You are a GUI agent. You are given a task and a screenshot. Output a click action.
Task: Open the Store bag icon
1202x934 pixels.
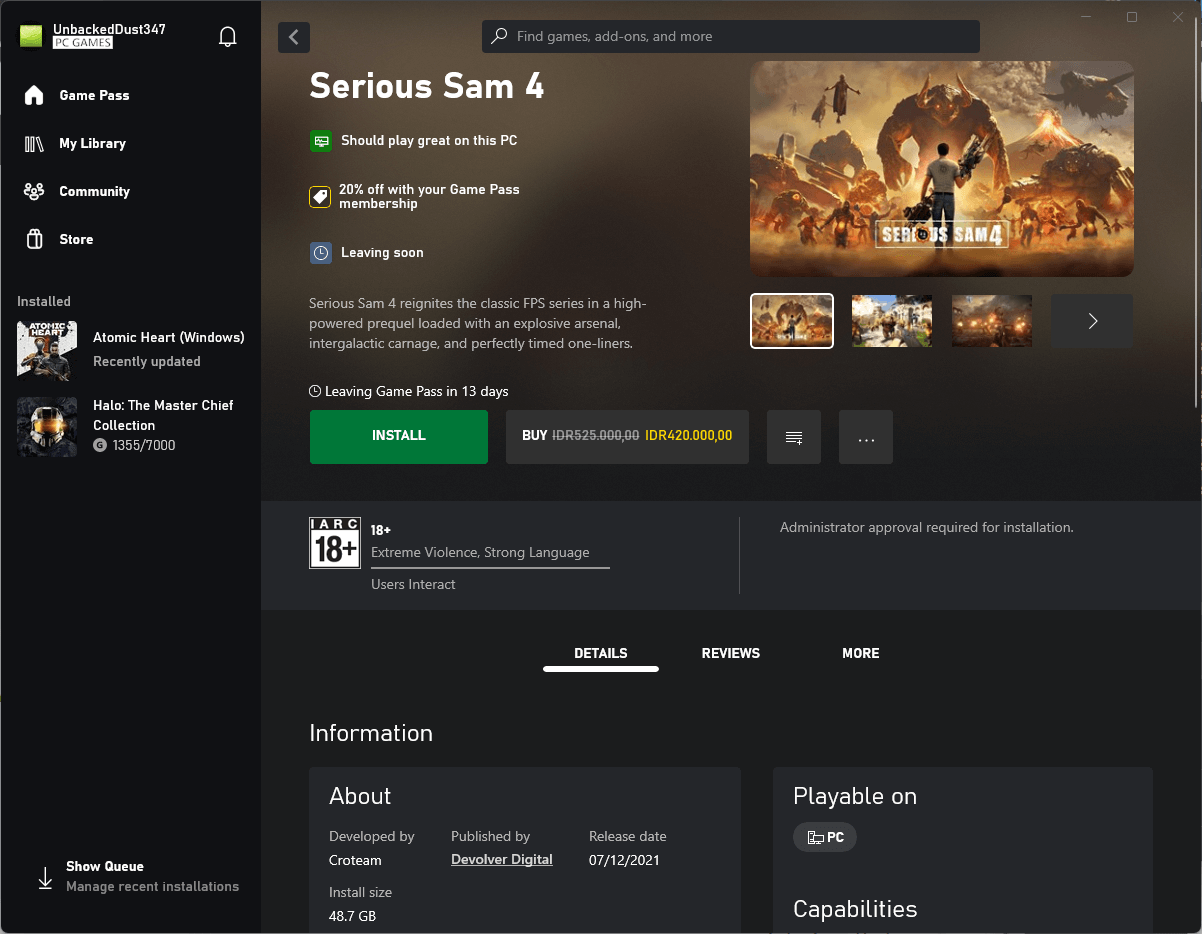click(x=34, y=239)
